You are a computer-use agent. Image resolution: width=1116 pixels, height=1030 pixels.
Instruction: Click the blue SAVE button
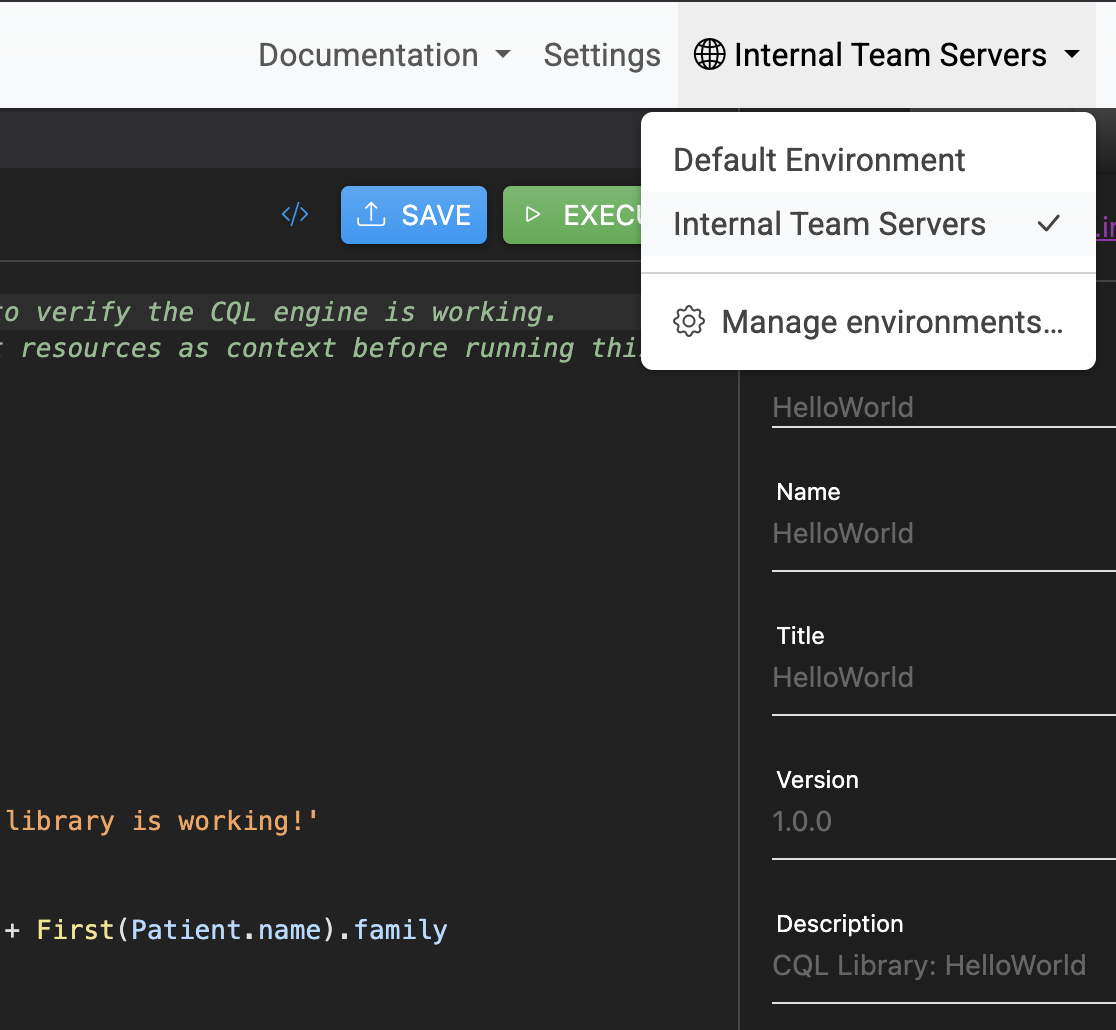[x=414, y=215]
